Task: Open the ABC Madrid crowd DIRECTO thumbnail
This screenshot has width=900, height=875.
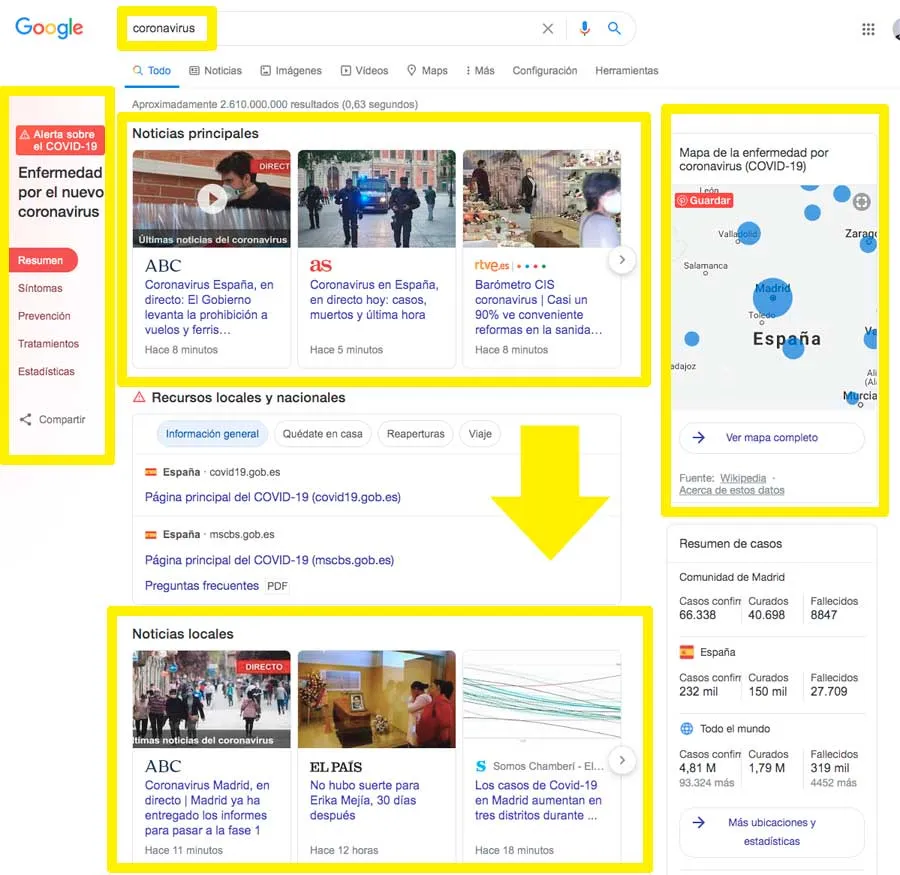Action: (x=212, y=699)
